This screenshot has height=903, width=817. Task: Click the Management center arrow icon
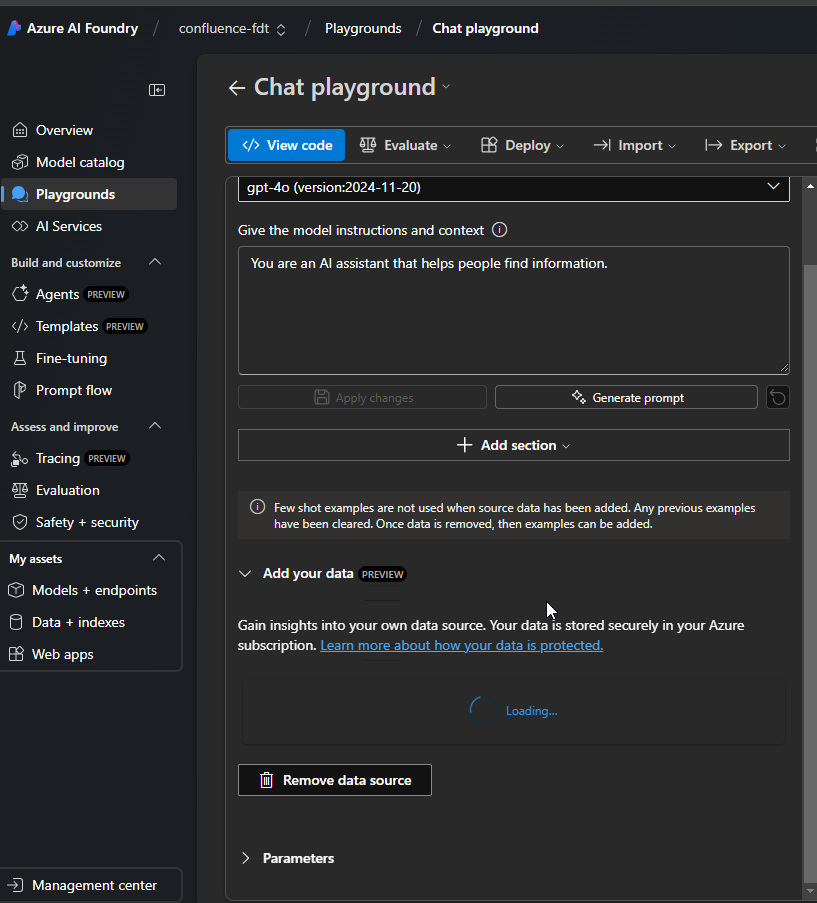[x=16, y=885]
